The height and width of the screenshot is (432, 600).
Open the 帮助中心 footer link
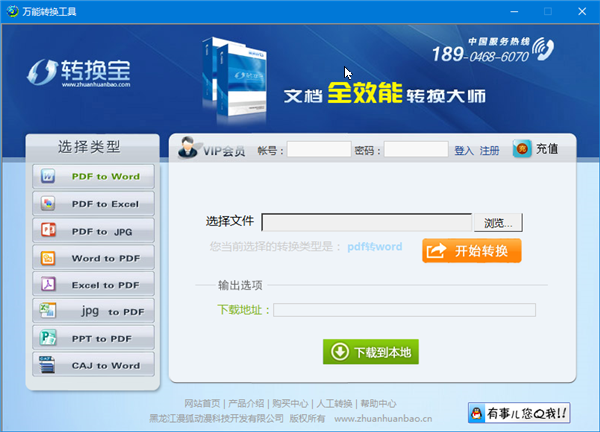(x=378, y=403)
